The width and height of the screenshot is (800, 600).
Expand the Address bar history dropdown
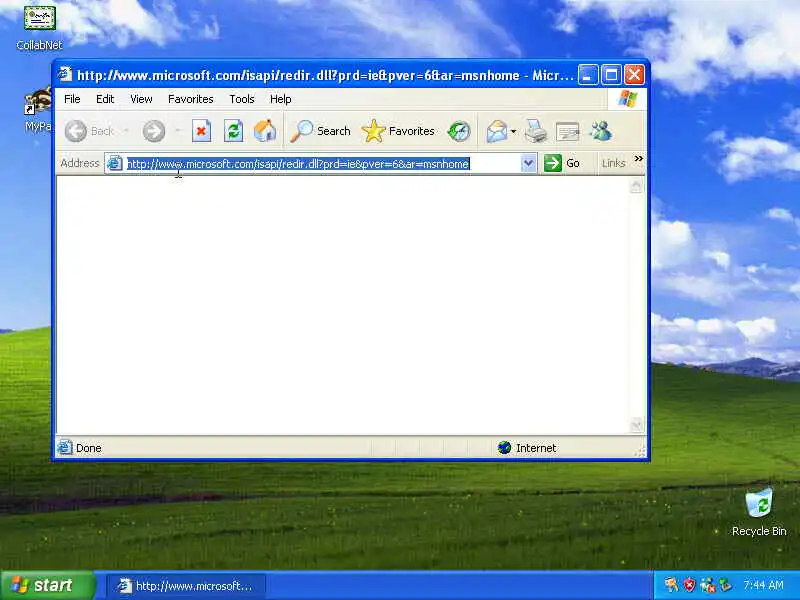pos(529,164)
